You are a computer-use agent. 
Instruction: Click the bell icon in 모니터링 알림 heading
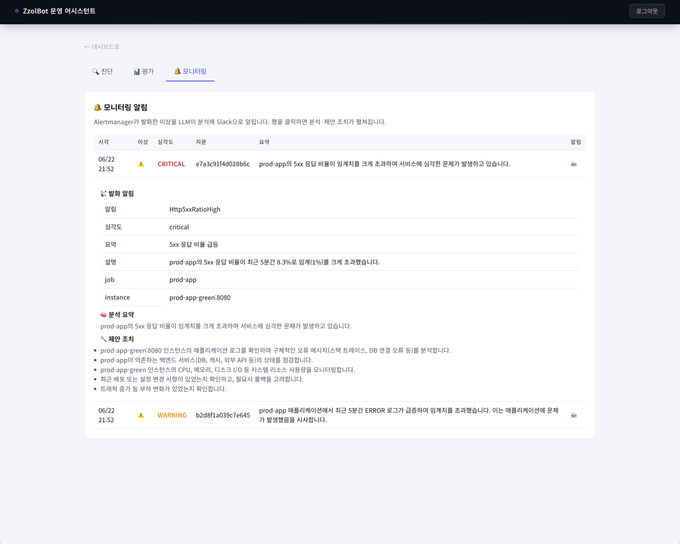tap(98, 107)
